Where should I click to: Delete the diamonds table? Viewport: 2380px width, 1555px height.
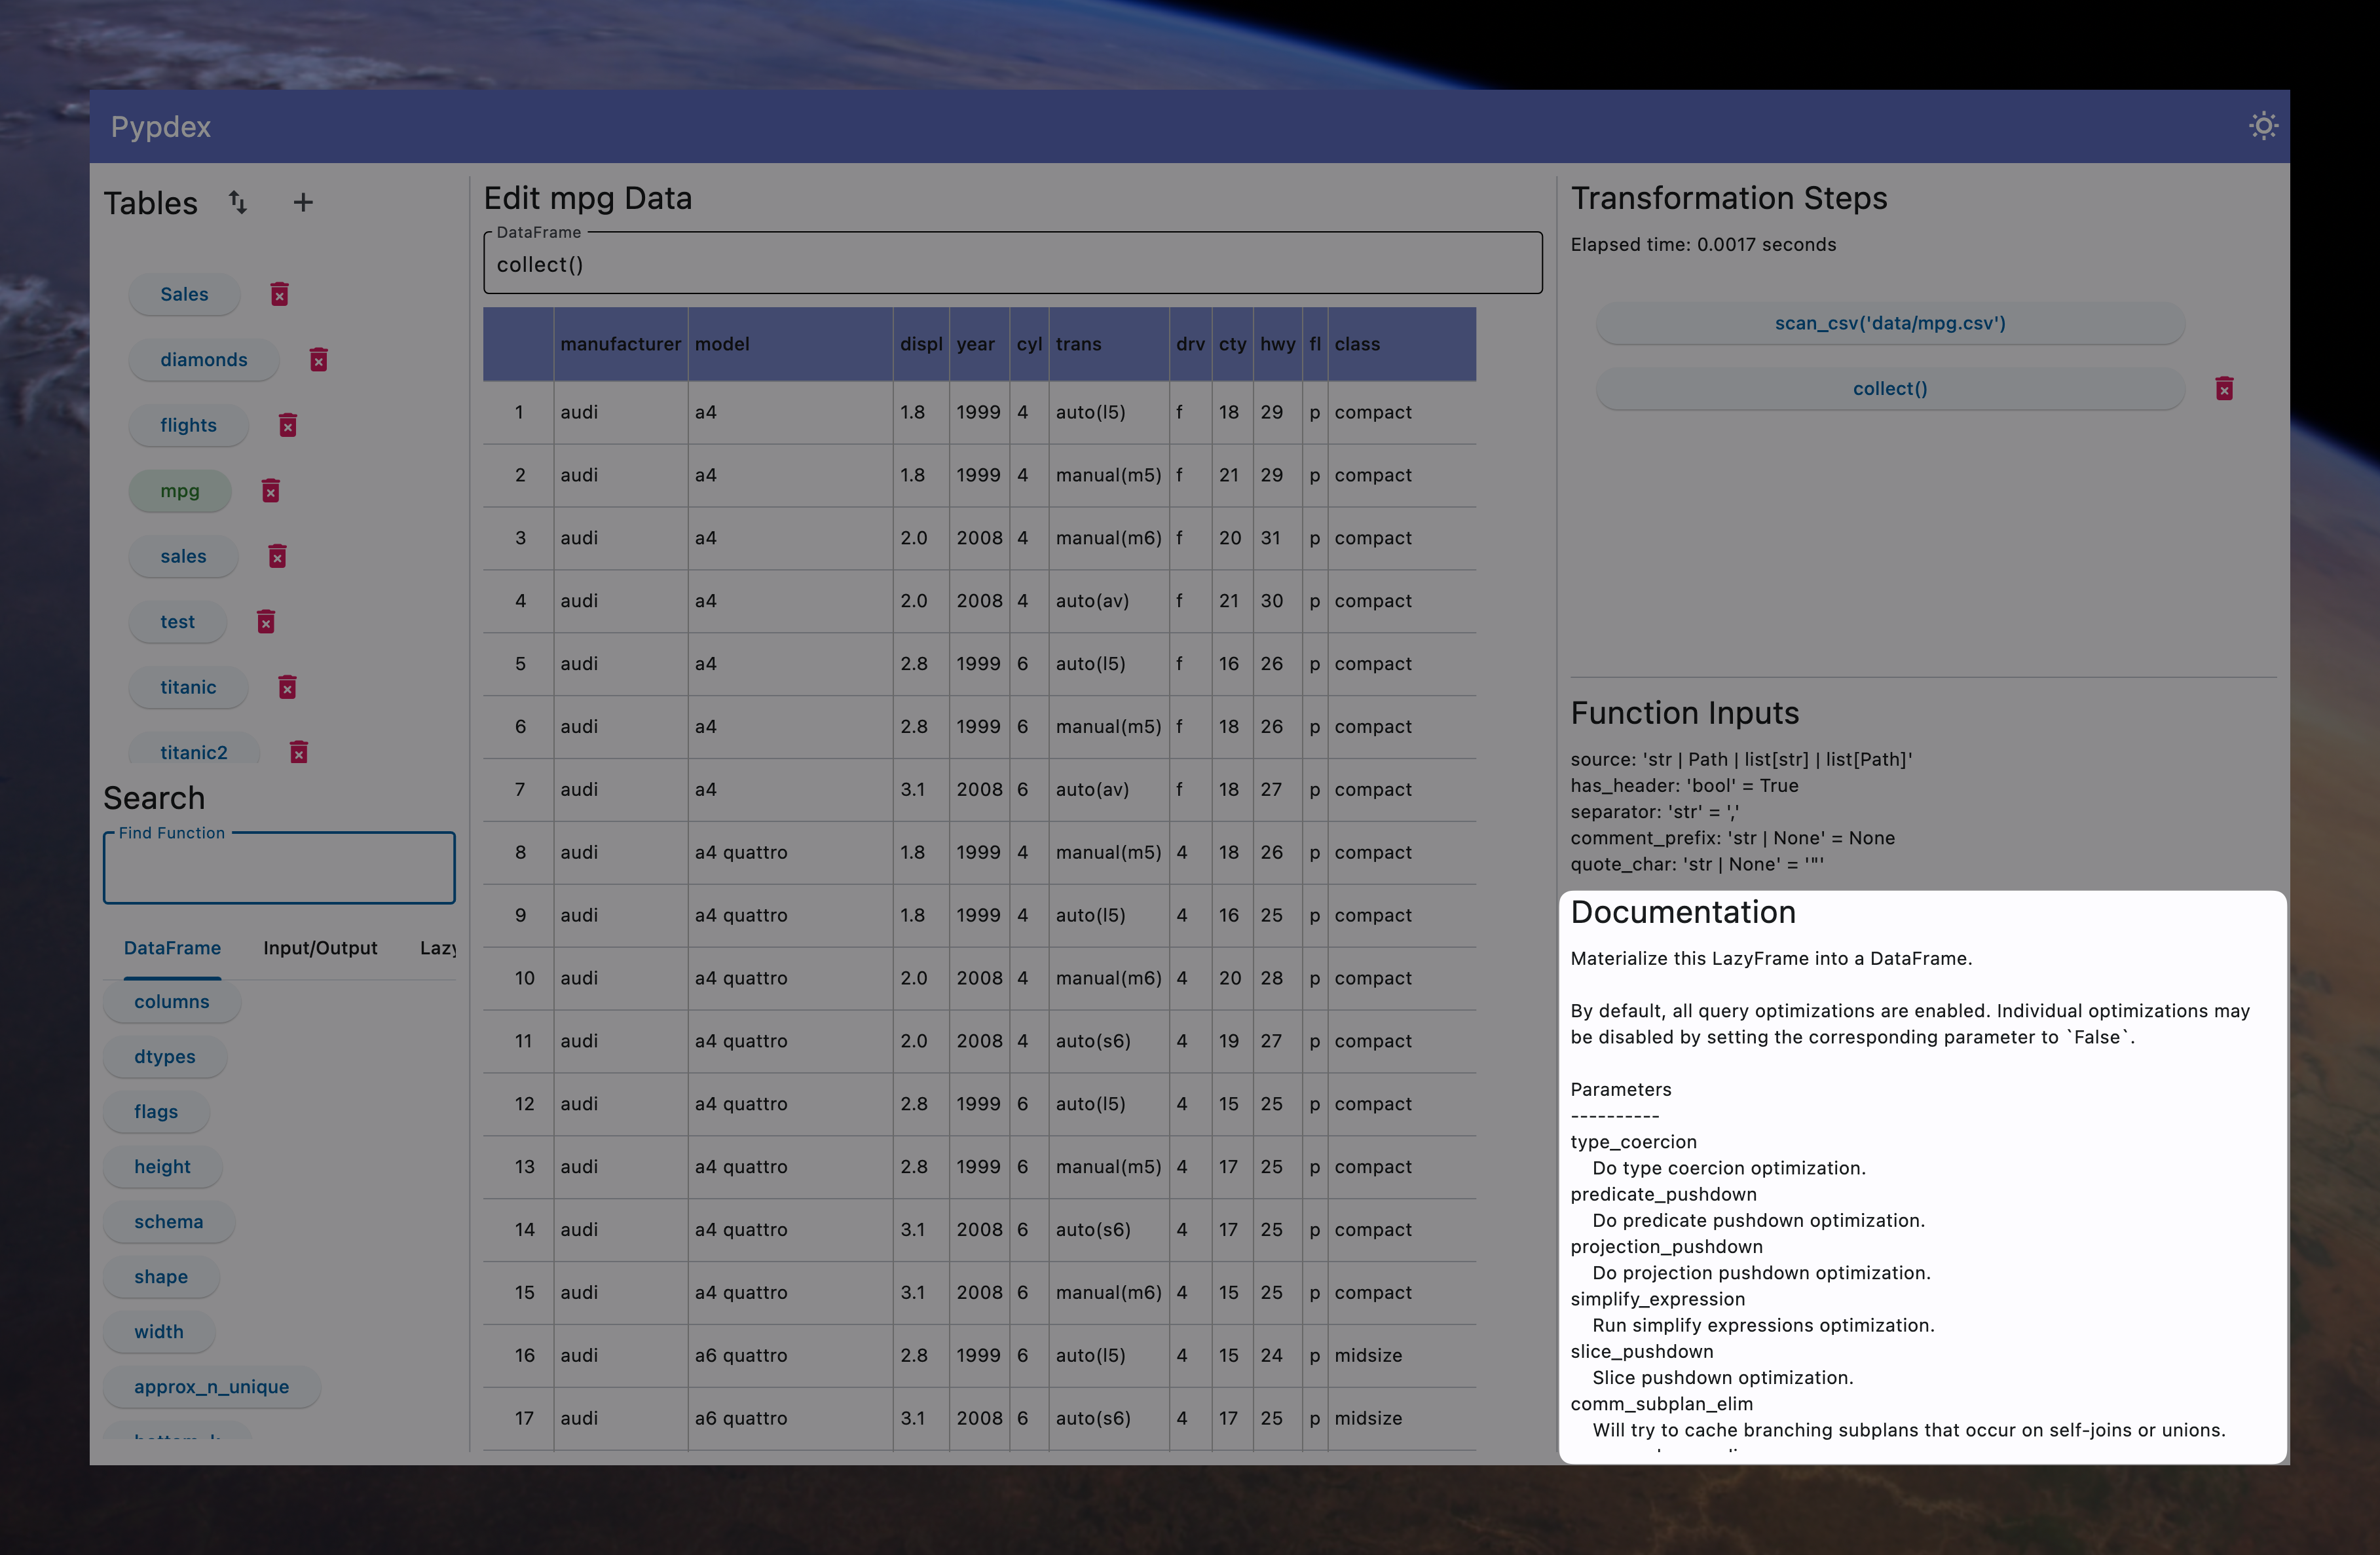click(319, 360)
